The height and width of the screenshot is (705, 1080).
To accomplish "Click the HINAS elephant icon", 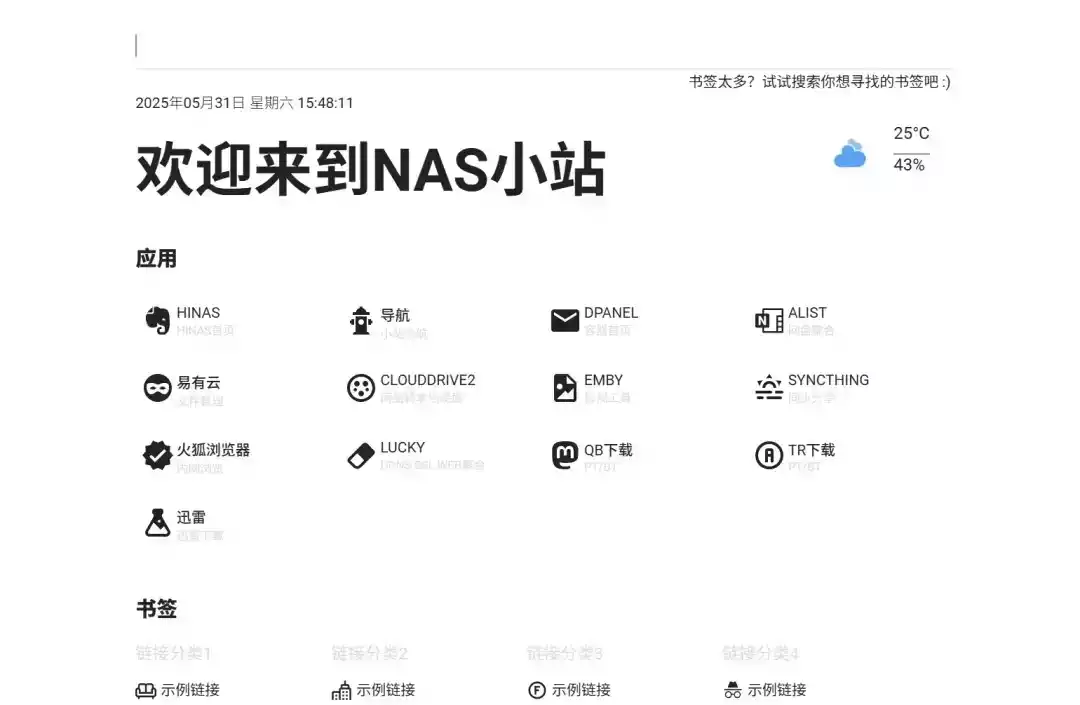I will point(158,321).
